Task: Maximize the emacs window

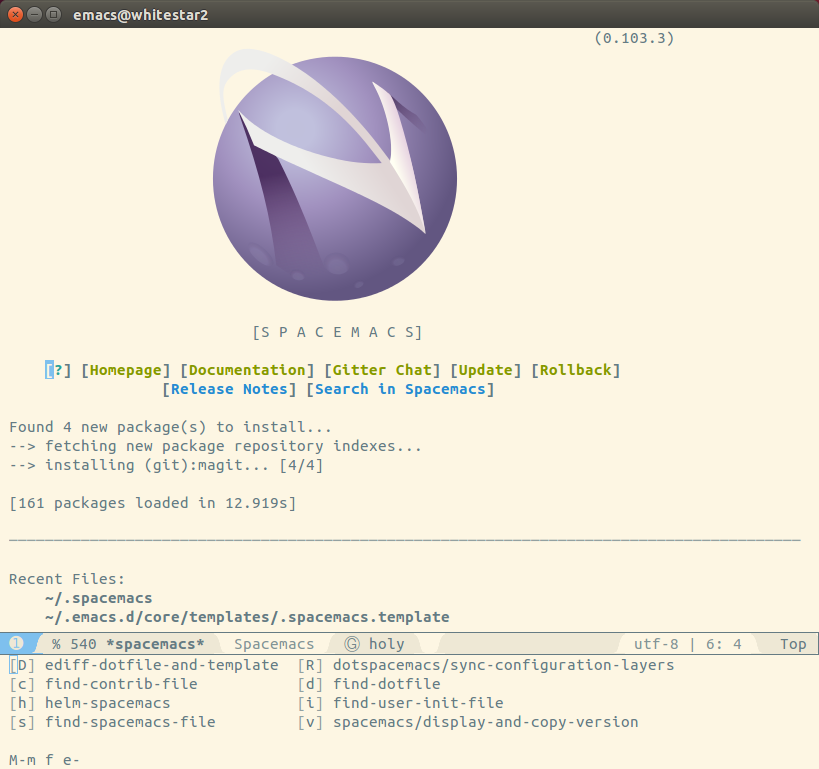Action: pyautogui.click(x=53, y=14)
